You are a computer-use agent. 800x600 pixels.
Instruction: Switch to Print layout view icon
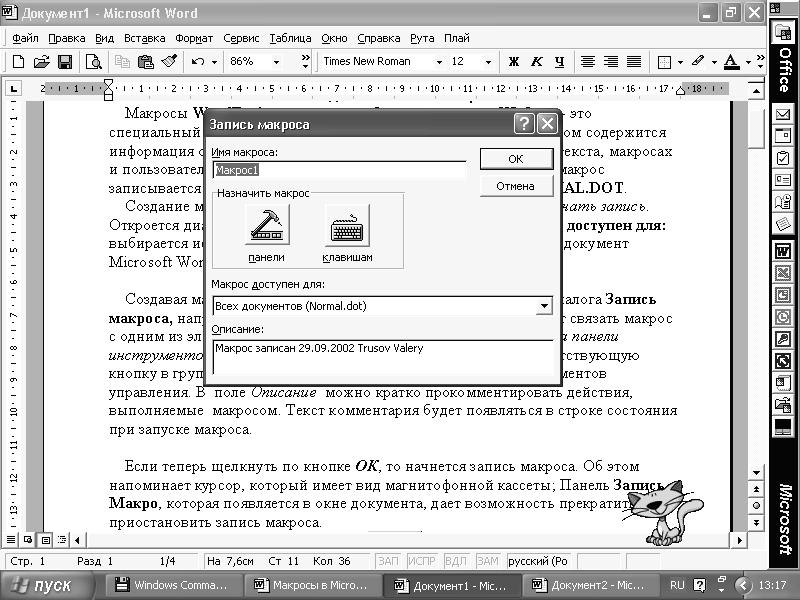[46, 539]
